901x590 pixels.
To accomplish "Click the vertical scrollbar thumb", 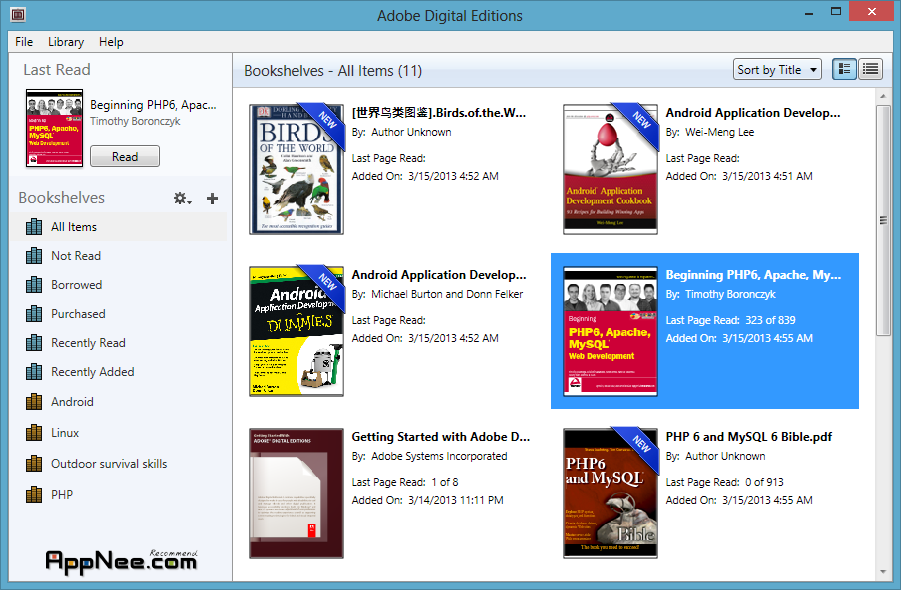I will tap(883, 220).
